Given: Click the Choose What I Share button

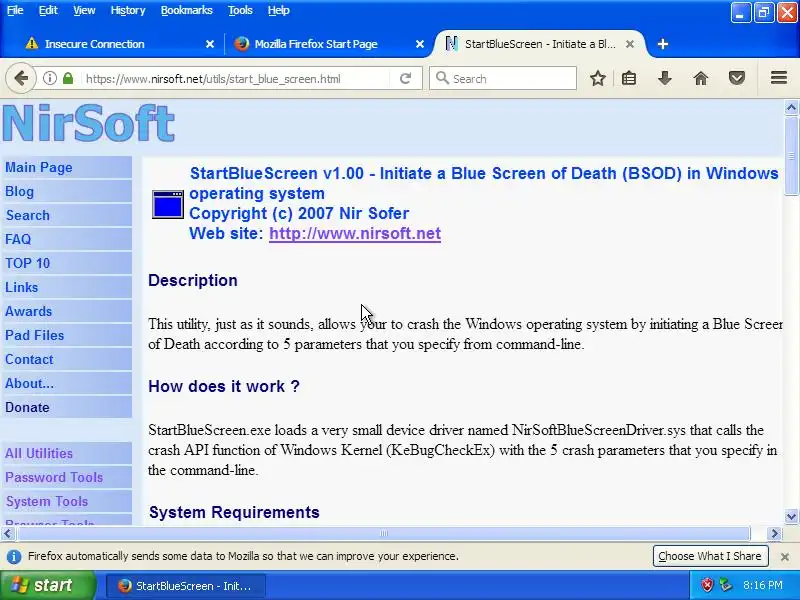Looking at the screenshot, I should tap(710, 556).
